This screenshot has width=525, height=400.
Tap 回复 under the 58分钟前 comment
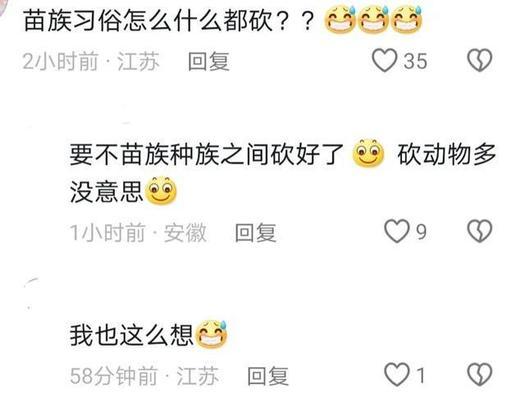[268, 376]
